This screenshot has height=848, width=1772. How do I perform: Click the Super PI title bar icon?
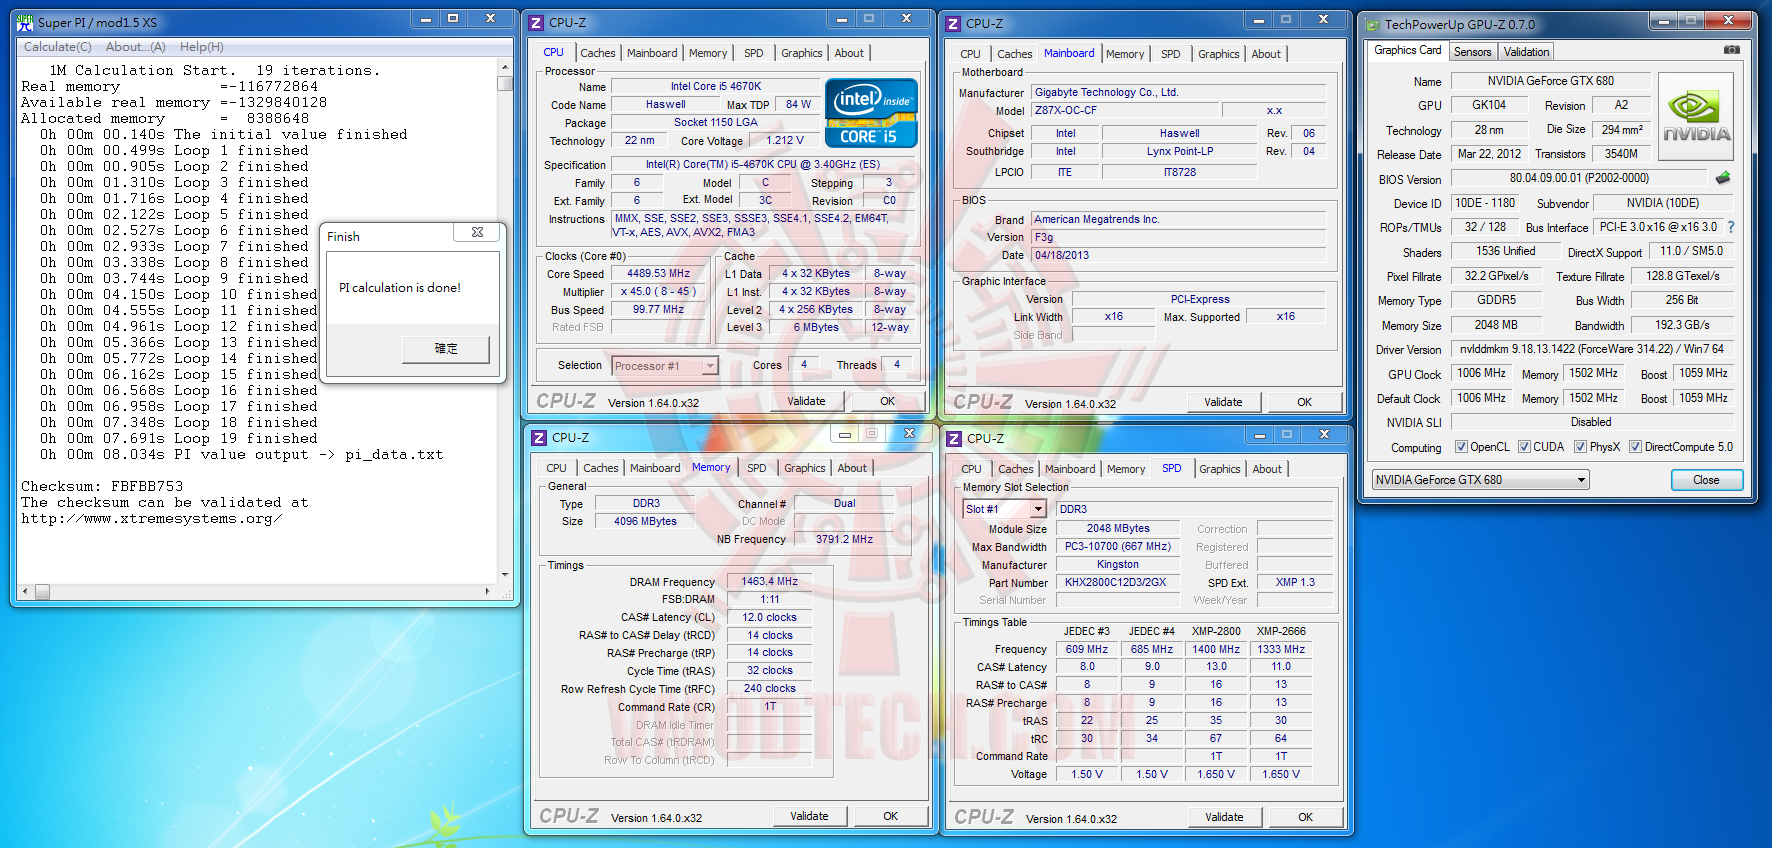point(25,22)
